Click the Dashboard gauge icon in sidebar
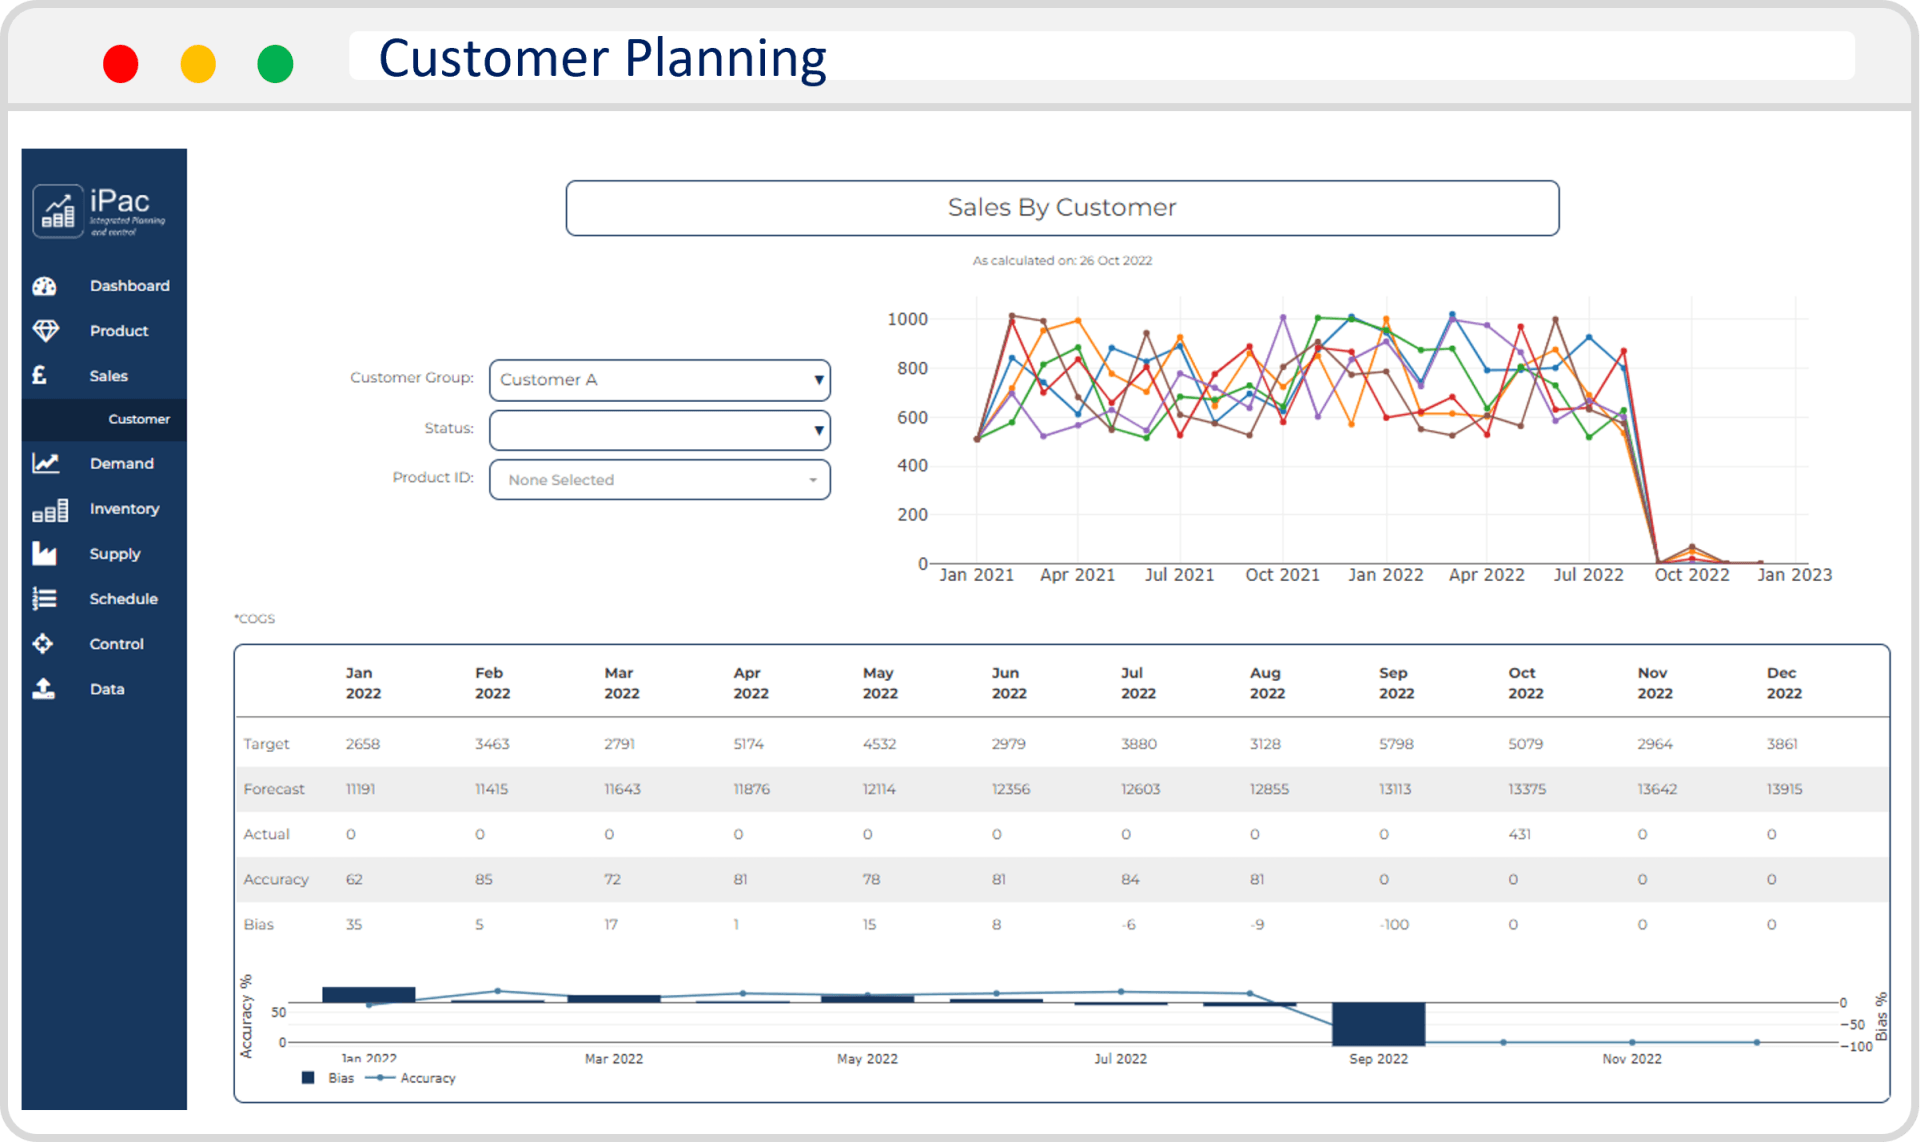 45,286
